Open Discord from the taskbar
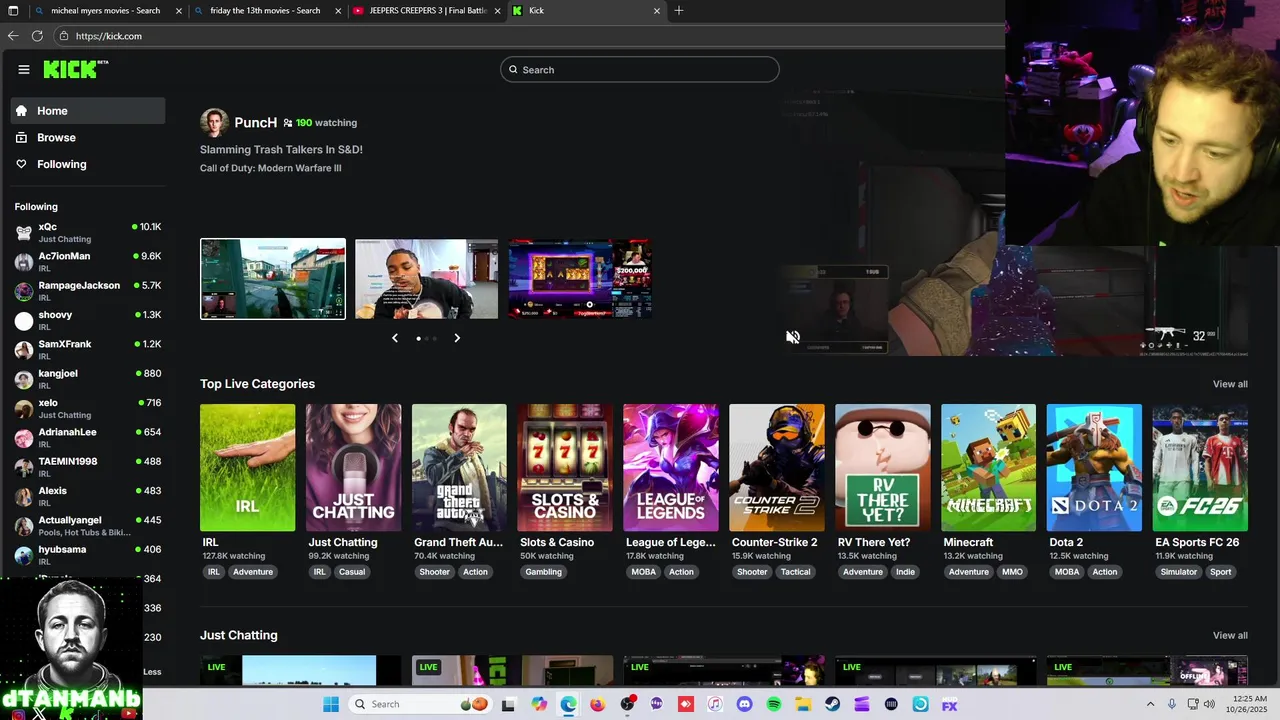The width and height of the screenshot is (1280, 720). tap(744, 704)
